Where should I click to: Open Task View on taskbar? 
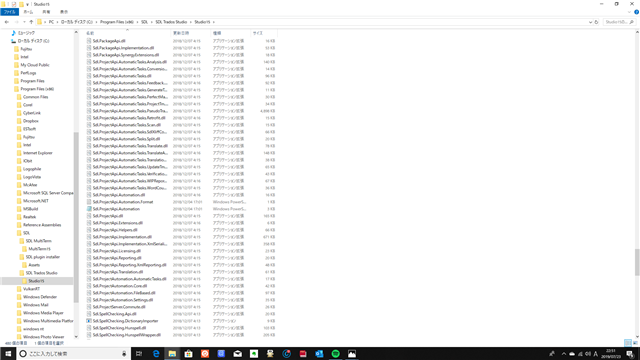click(139, 353)
